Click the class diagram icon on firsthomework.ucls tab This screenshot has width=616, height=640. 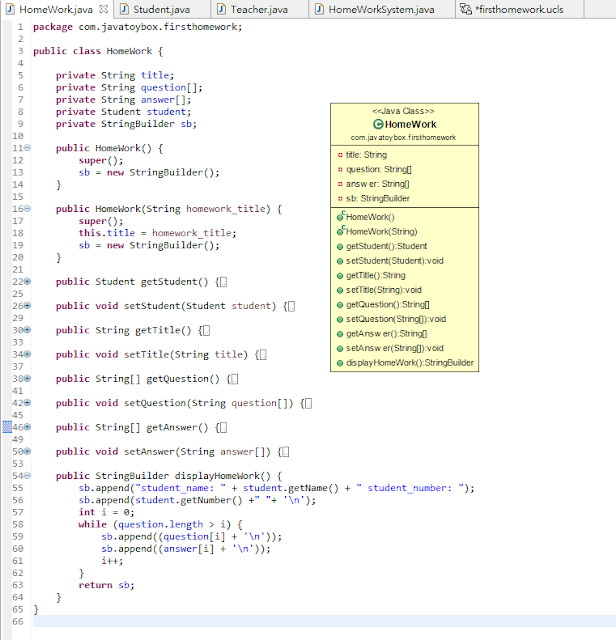(x=466, y=9)
